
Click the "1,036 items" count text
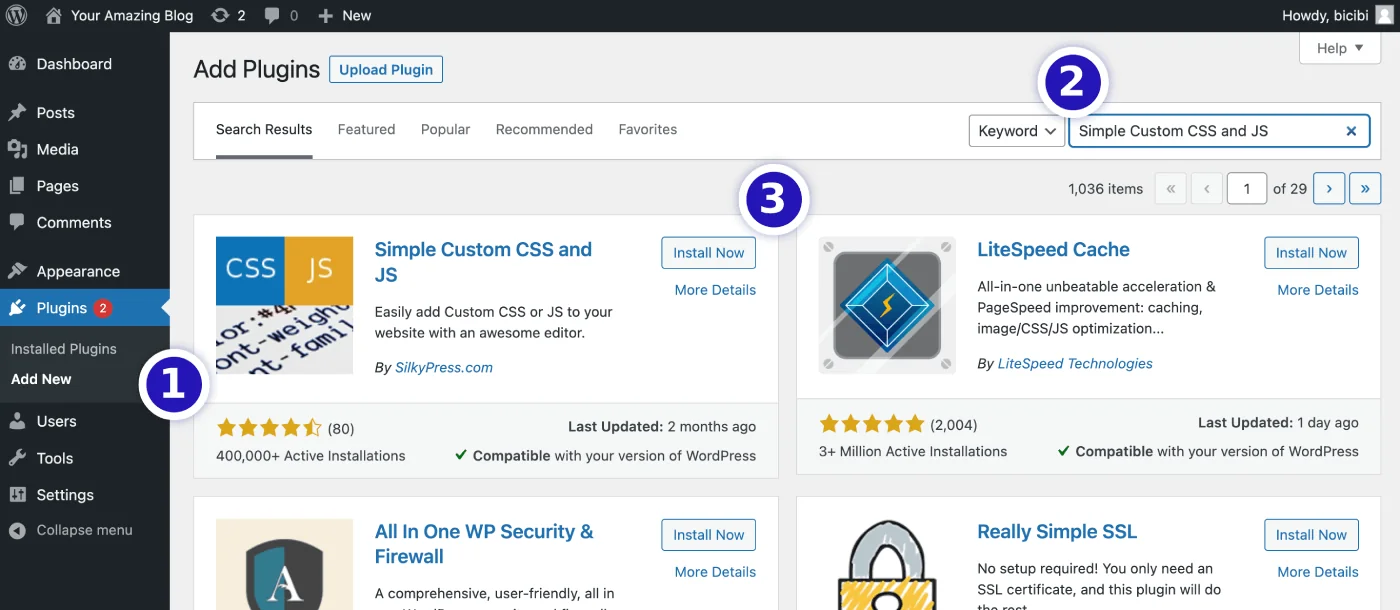pyautogui.click(x=1105, y=188)
